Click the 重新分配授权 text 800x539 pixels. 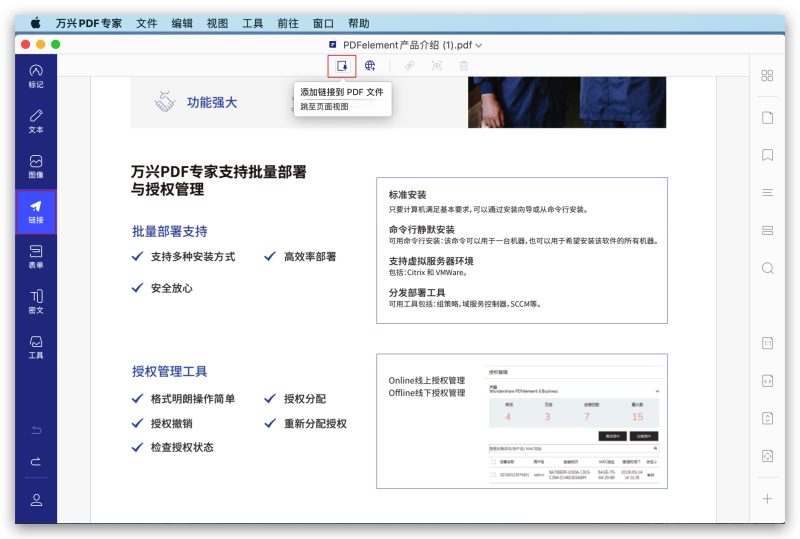[x=315, y=424]
